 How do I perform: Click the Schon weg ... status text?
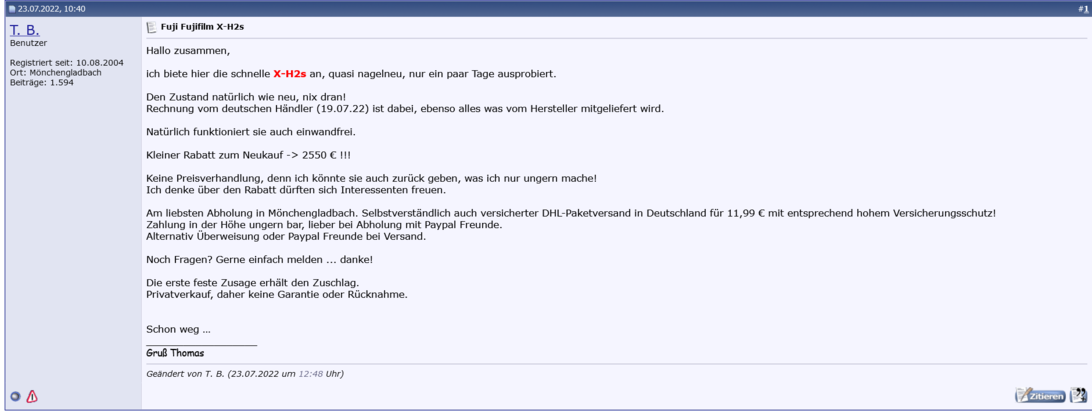click(x=178, y=329)
